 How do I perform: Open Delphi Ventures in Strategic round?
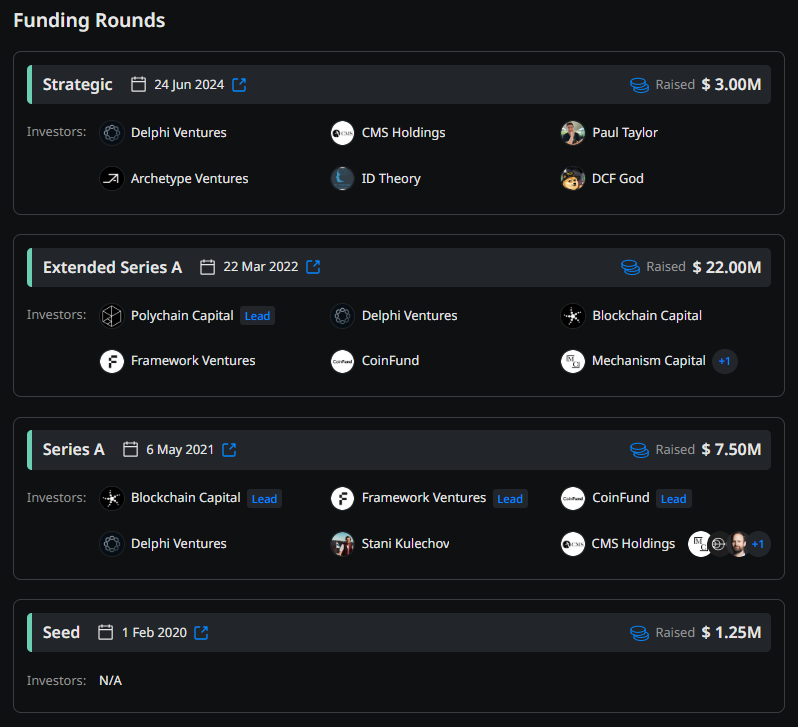179,133
